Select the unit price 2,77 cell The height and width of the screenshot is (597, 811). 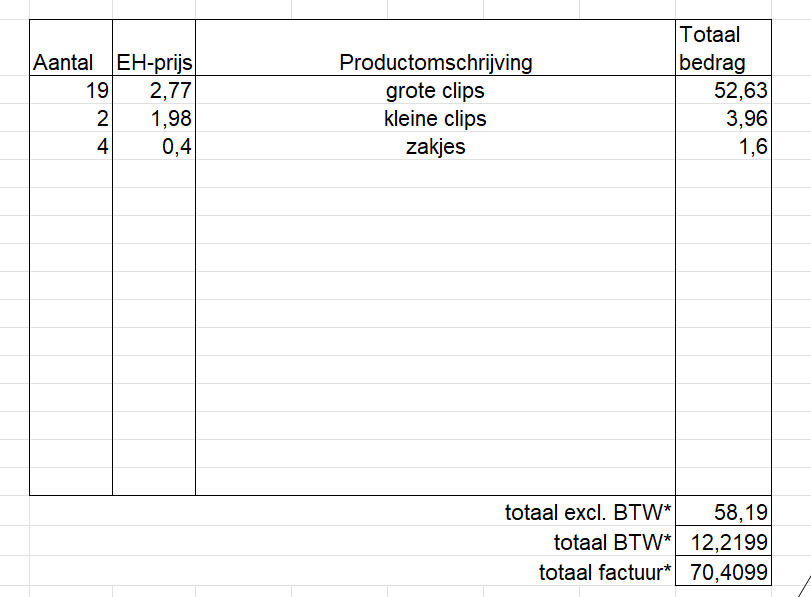point(154,90)
